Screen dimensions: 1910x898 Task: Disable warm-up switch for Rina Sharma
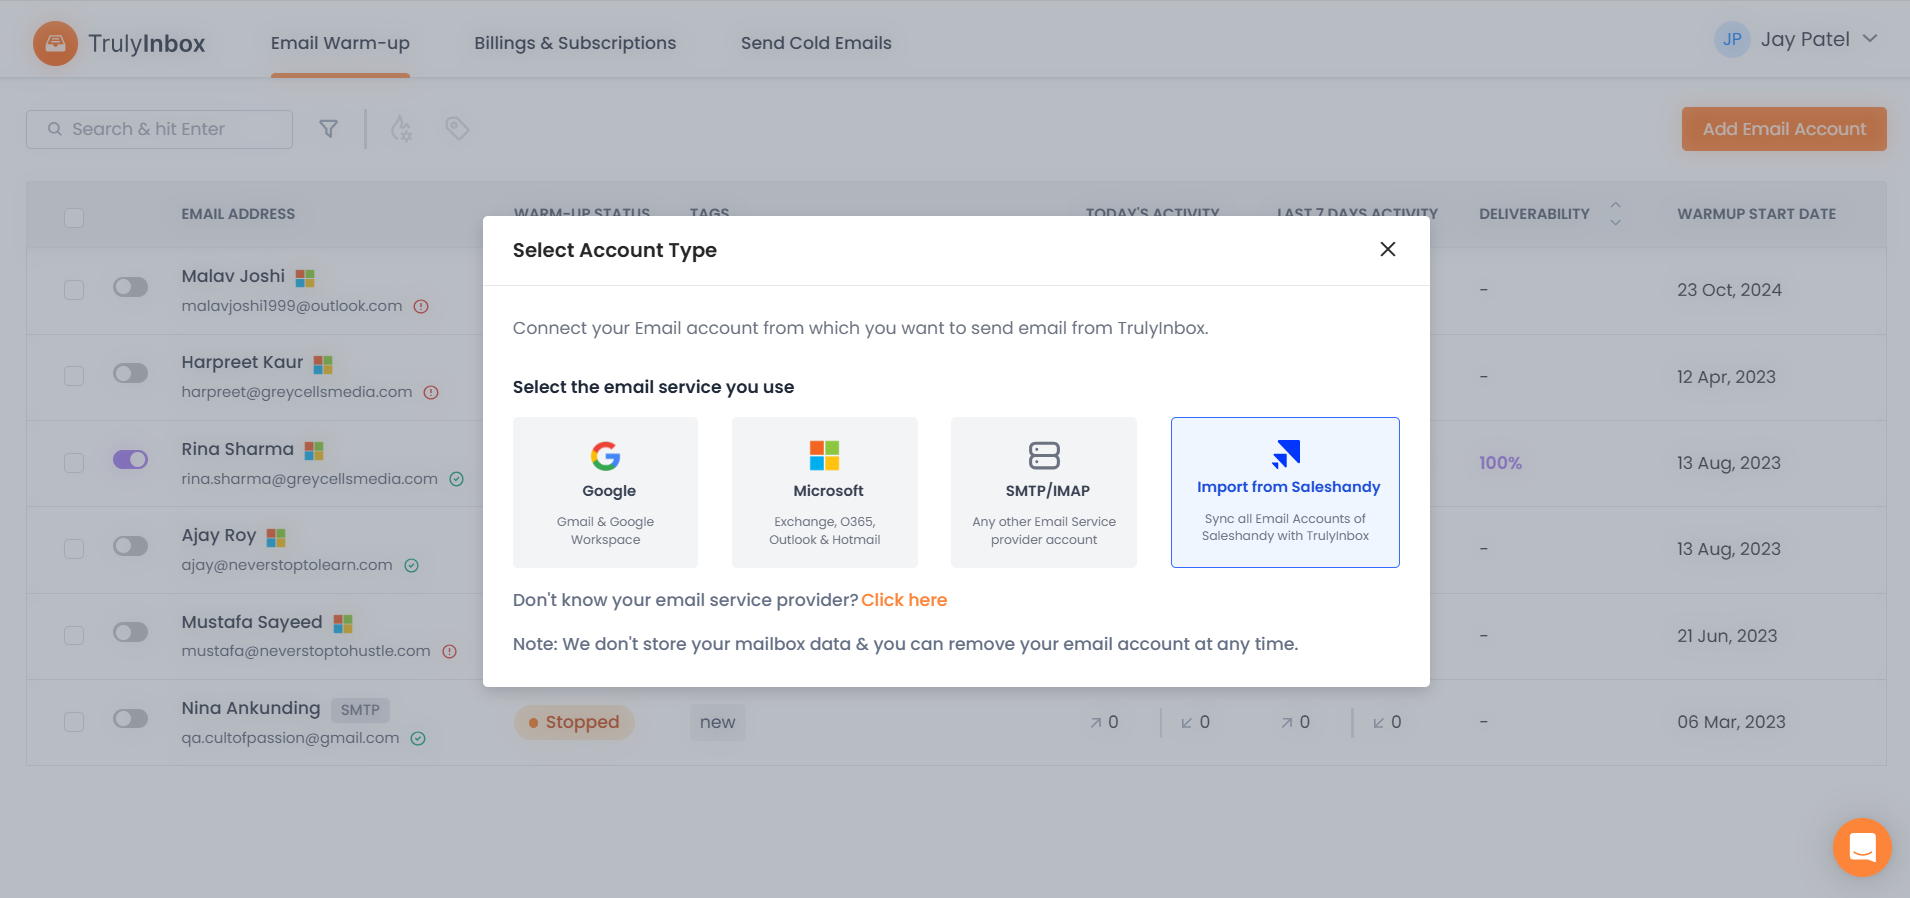tap(130, 460)
